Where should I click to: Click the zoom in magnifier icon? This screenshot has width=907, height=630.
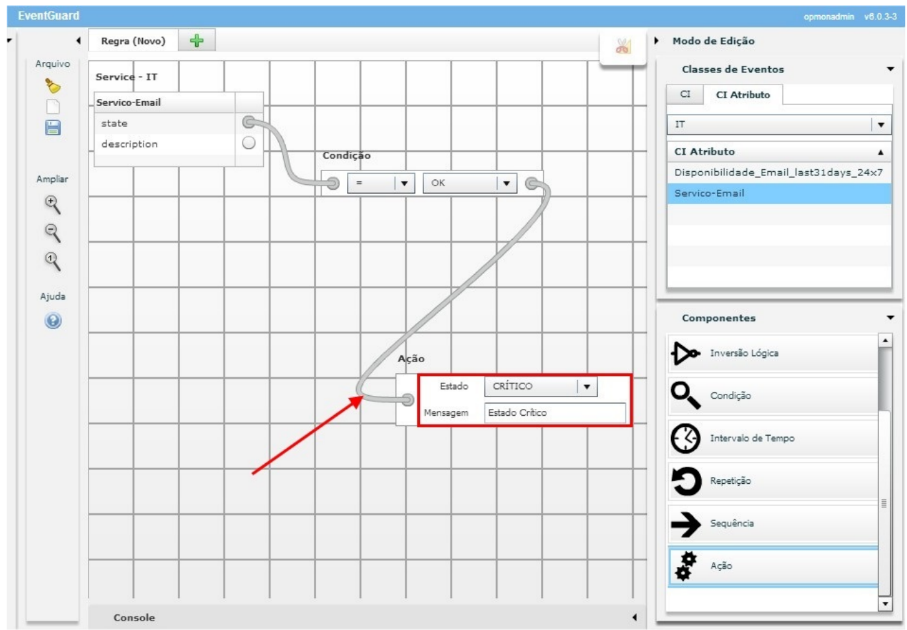click(53, 204)
